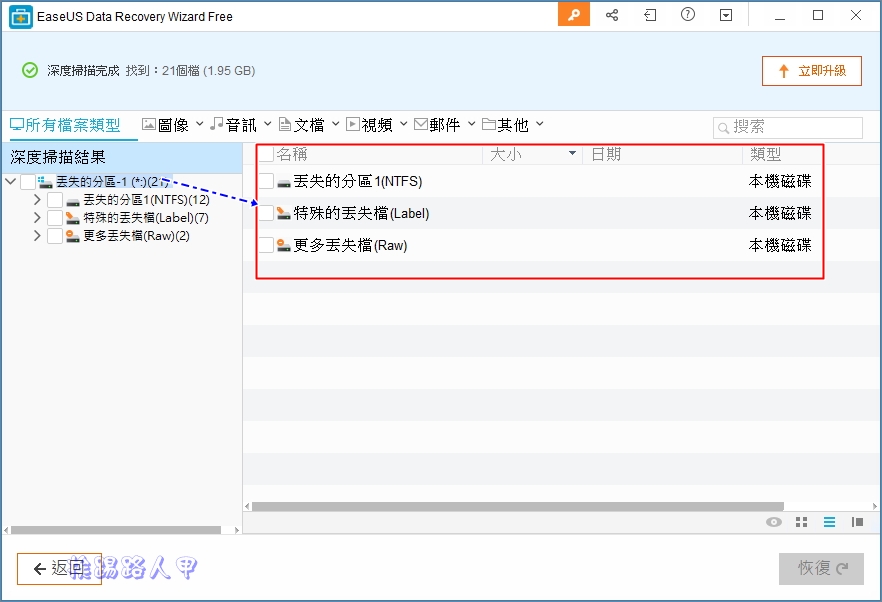Click the 返回 back button

[59, 569]
